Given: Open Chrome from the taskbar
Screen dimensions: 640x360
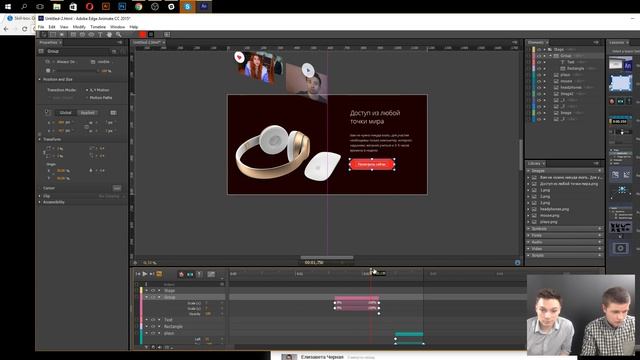Looking at the screenshot, I should pyautogui.click(x=138, y=7).
